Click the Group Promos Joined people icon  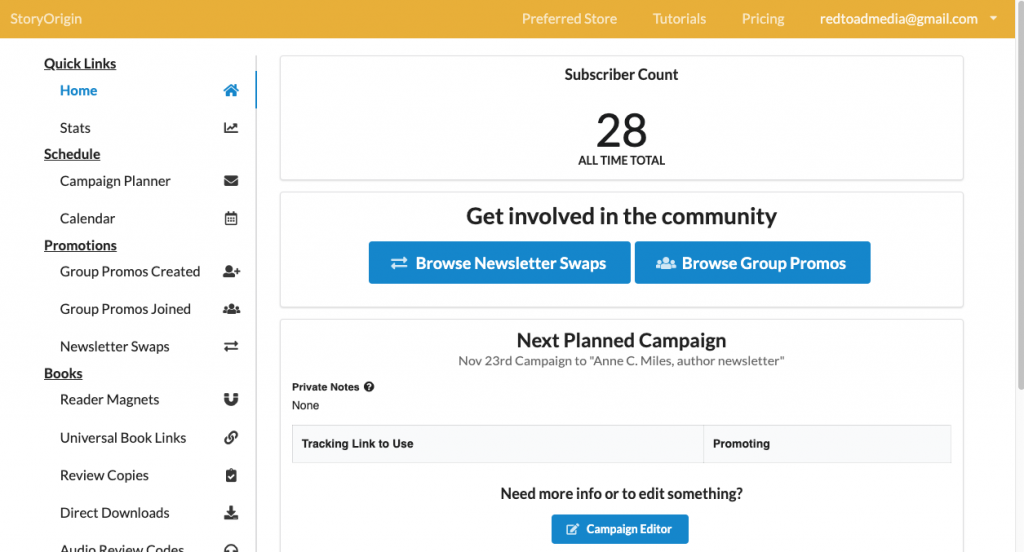(x=232, y=309)
